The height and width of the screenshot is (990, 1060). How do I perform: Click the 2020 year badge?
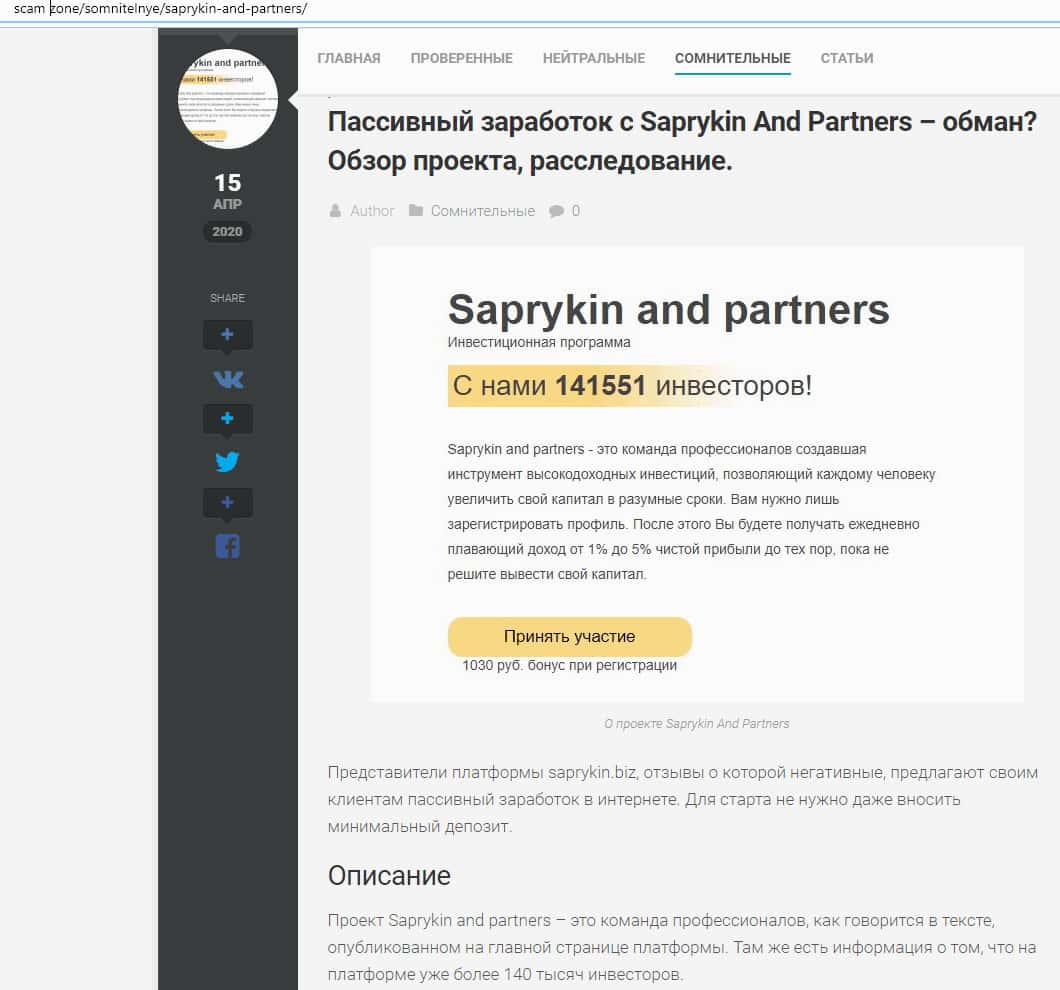pyautogui.click(x=227, y=232)
